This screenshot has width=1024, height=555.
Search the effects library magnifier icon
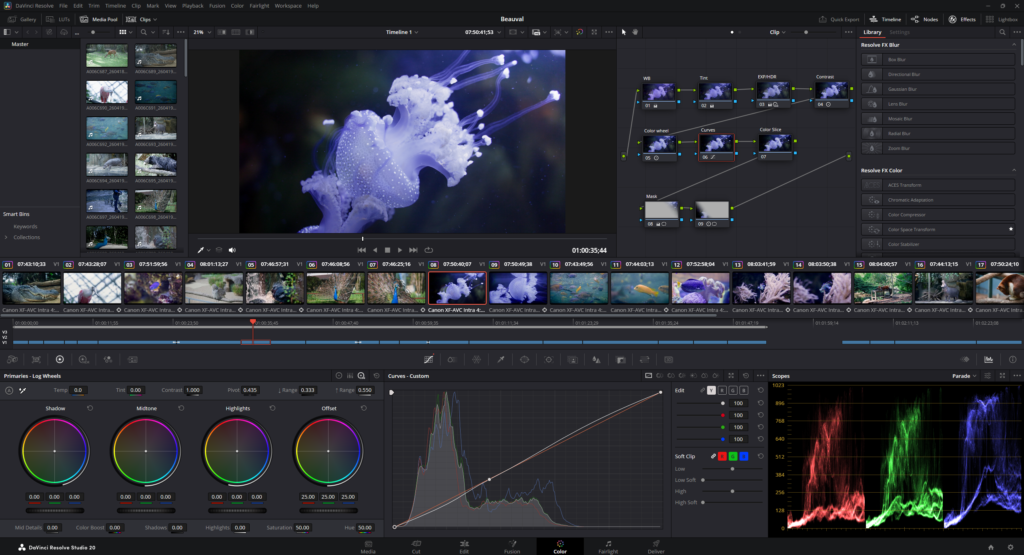[x=1002, y=32]
